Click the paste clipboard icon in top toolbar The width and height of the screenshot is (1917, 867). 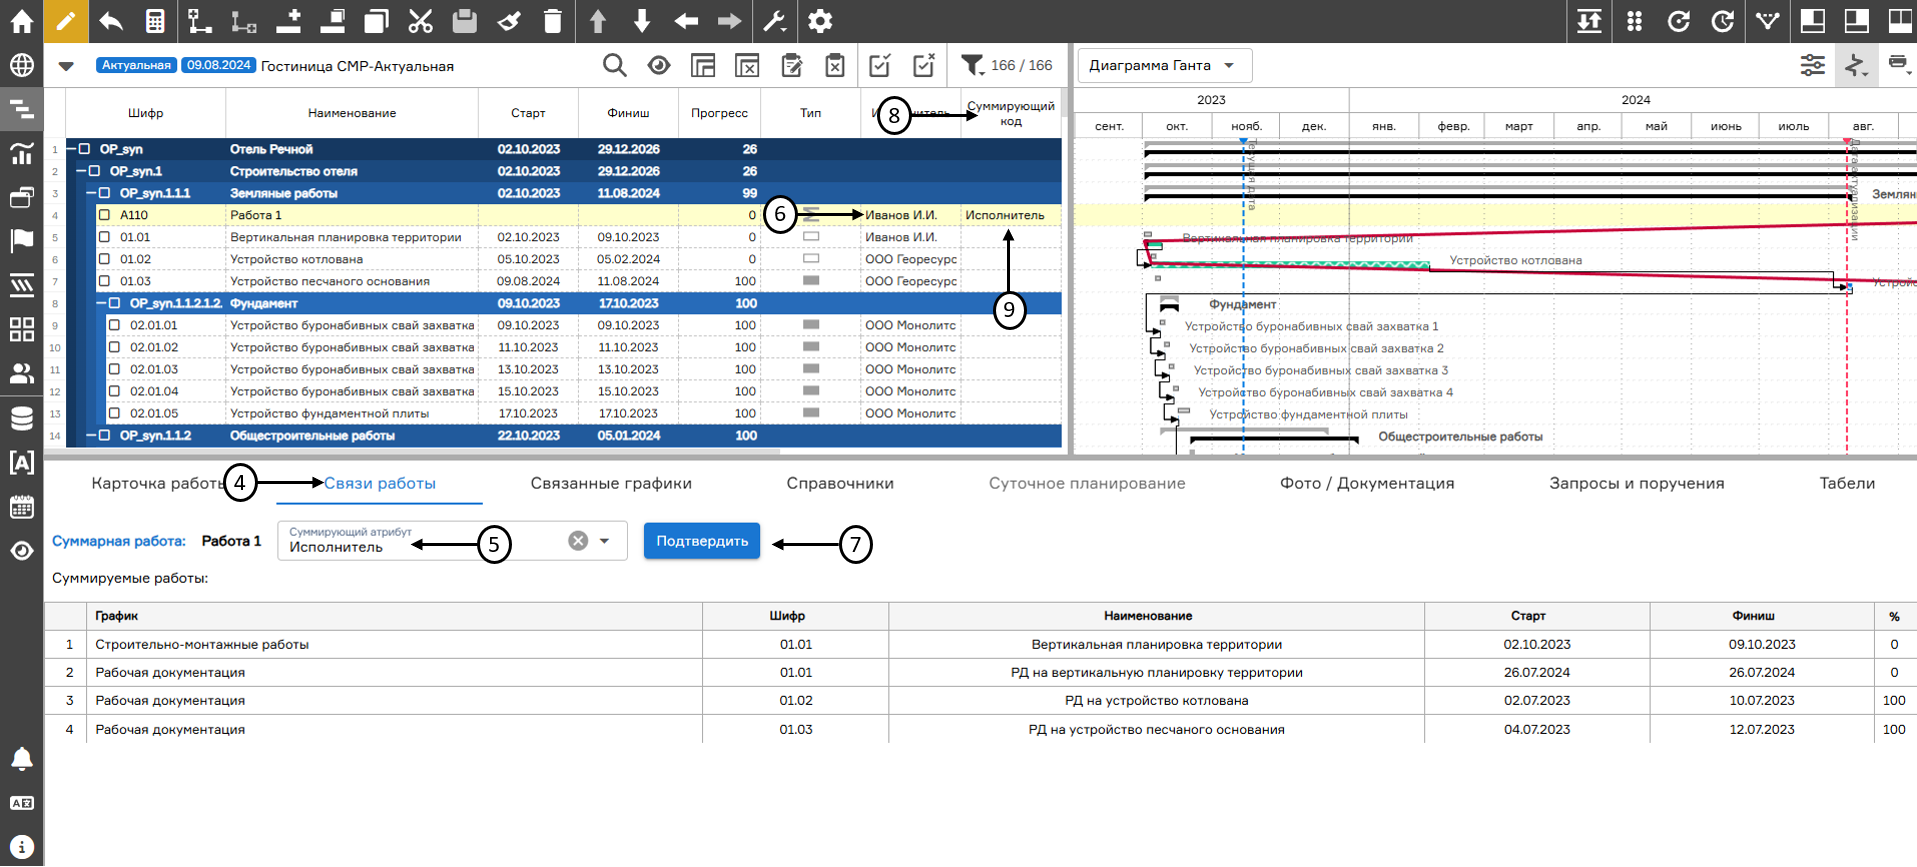pyautogui.click(x=464, y=21)
